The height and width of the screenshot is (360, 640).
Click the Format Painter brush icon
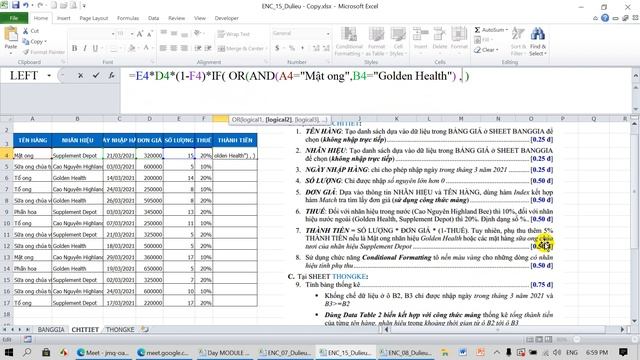click(x=26, y=52)
